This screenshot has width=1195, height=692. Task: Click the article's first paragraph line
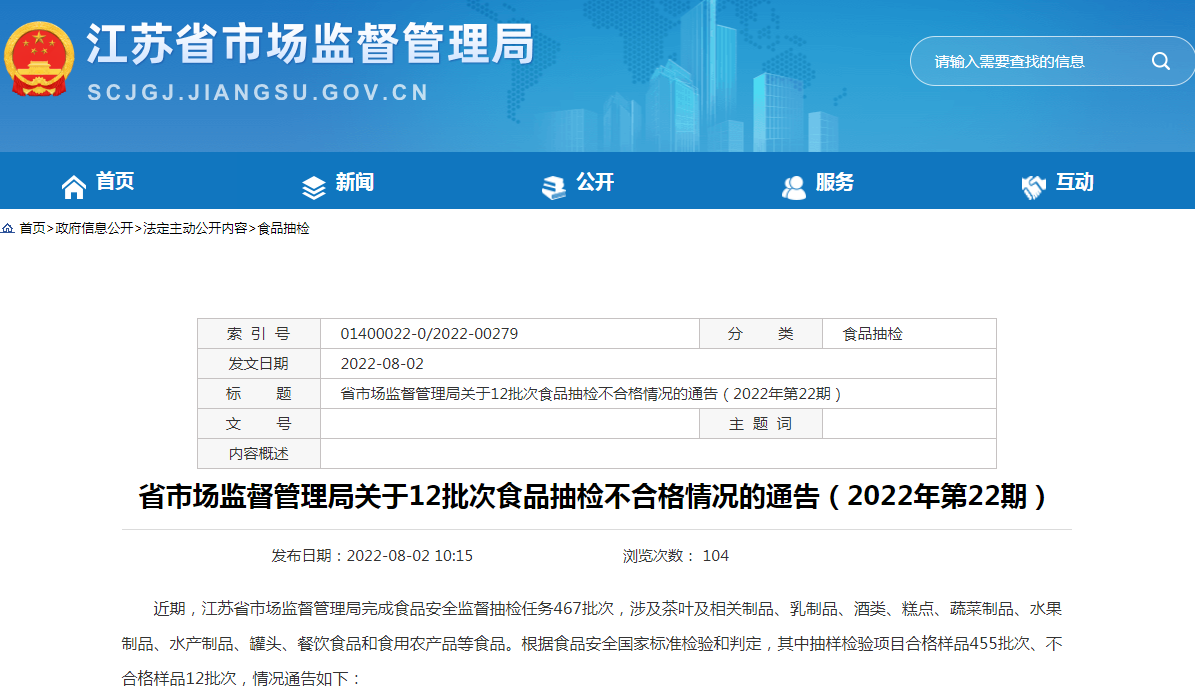coord(607,609)
